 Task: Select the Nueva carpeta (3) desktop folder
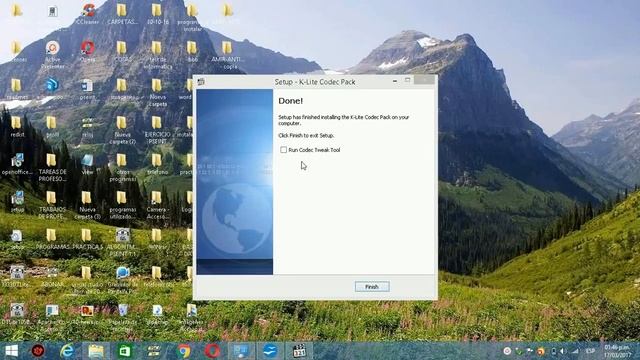(87, 205)
